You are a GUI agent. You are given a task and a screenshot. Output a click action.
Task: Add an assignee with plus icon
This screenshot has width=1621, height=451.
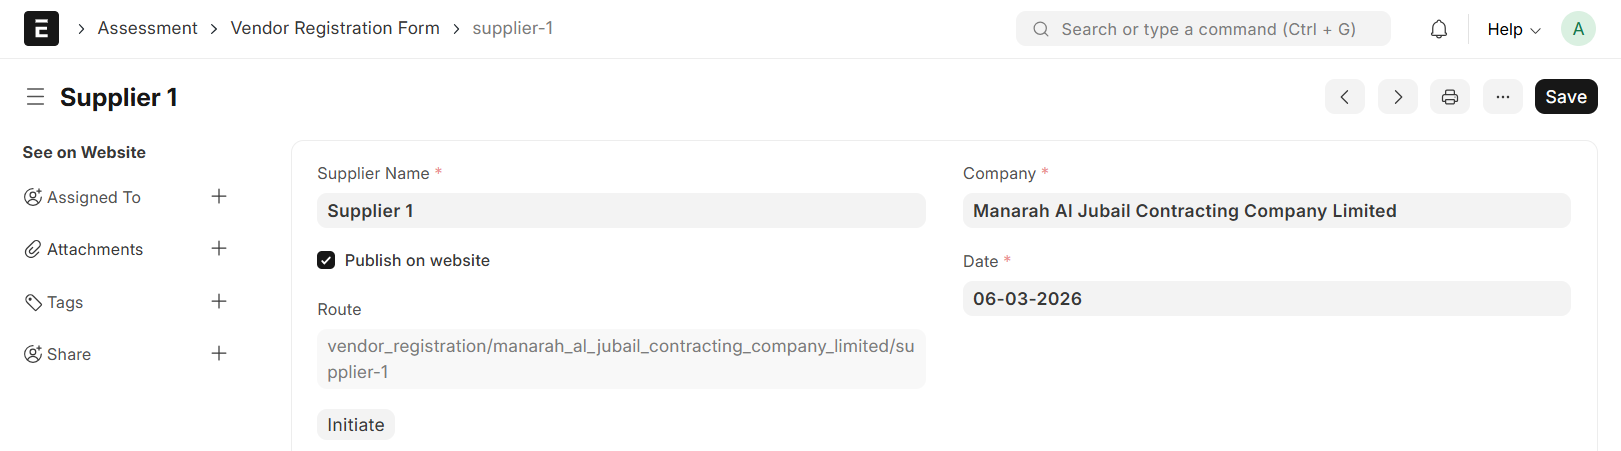pyautogui.click(x=219, y=197)
